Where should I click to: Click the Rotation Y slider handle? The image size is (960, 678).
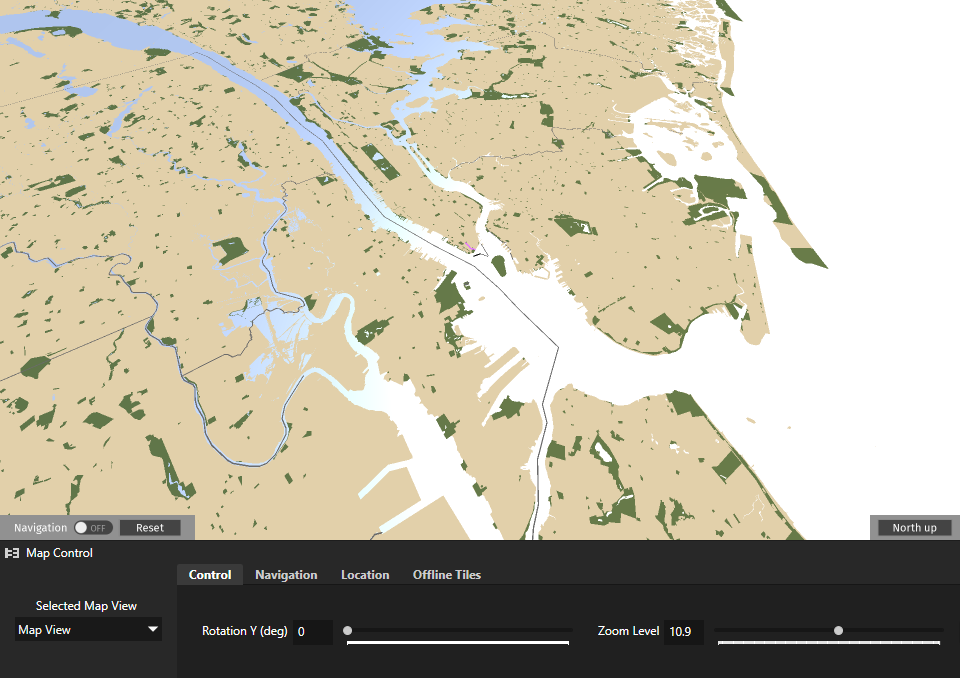(347, 630)
